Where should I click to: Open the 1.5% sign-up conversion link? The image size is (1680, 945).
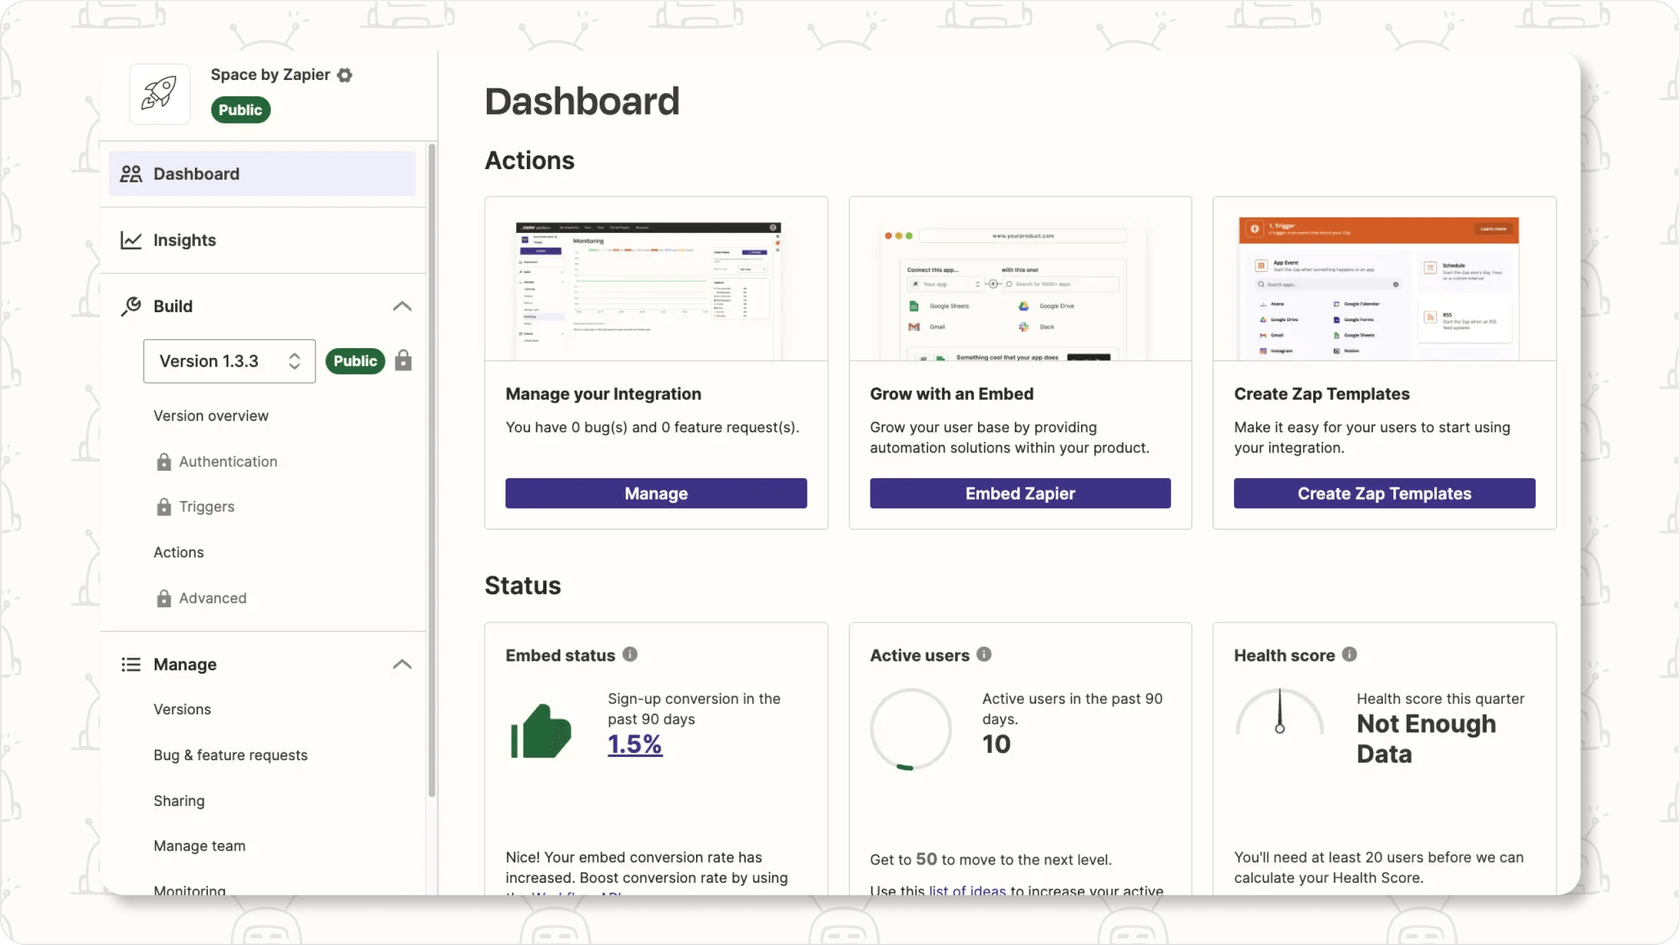tap(634, 744)
